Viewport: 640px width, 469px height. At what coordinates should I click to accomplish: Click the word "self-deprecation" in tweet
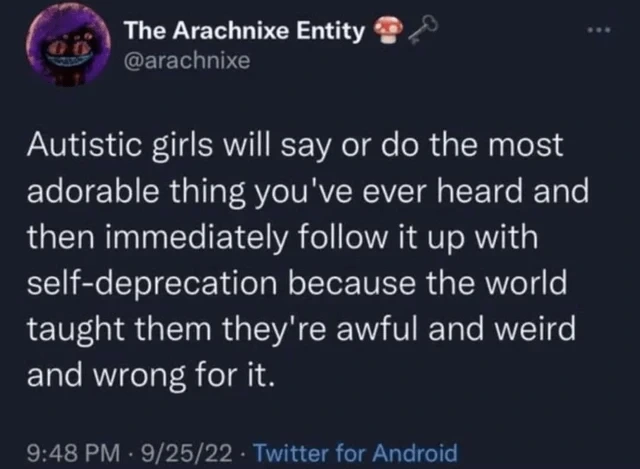point(152,283)
